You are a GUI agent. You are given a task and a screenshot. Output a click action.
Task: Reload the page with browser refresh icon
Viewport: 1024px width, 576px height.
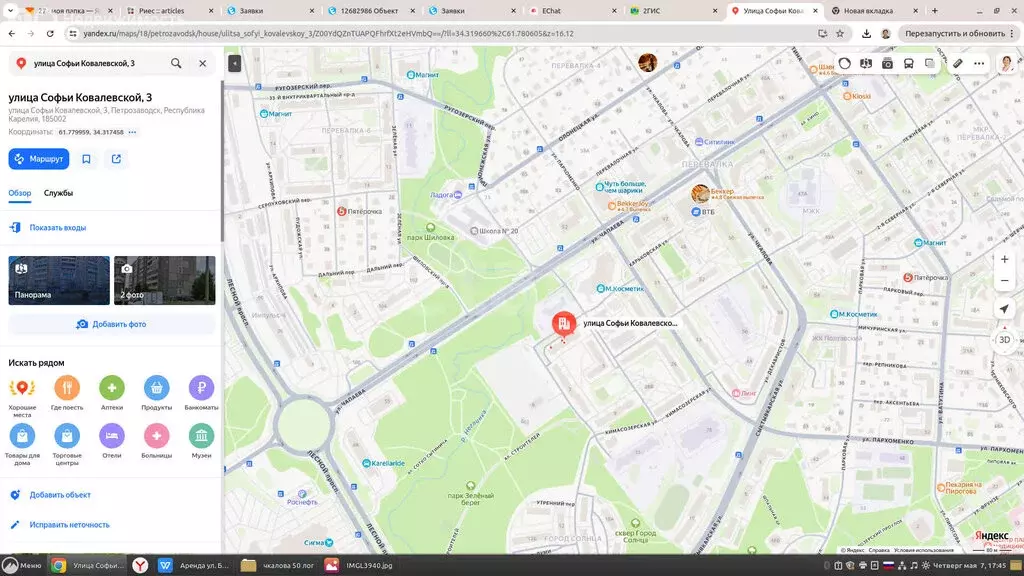[50, 33]
